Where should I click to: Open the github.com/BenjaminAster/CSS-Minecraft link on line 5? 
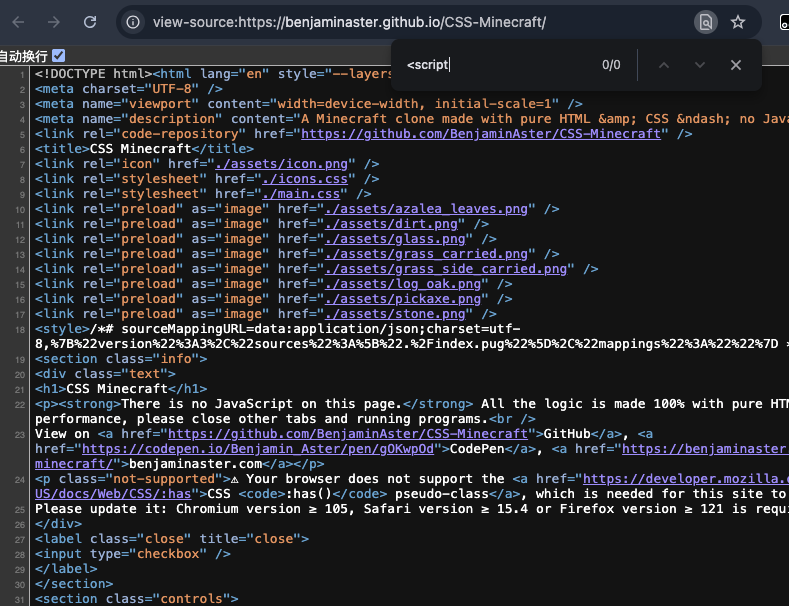(x=481, y=134)
